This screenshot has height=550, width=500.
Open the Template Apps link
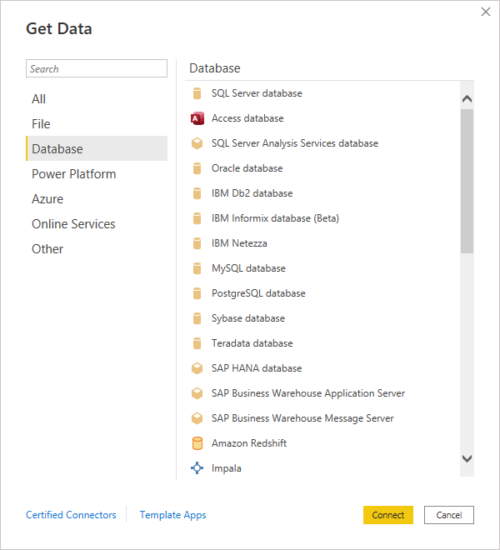tap(173, 515)
